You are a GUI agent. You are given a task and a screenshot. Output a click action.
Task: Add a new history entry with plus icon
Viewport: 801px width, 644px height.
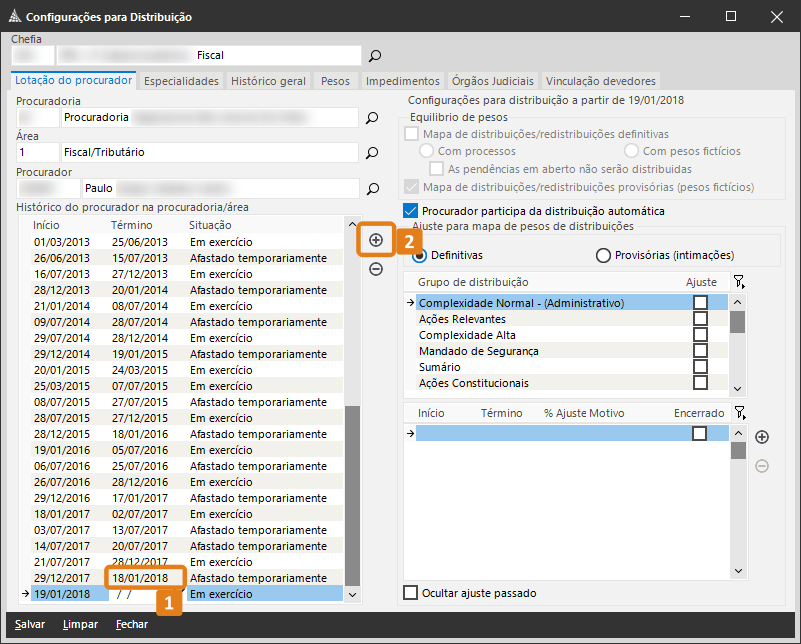pos(376,240)
